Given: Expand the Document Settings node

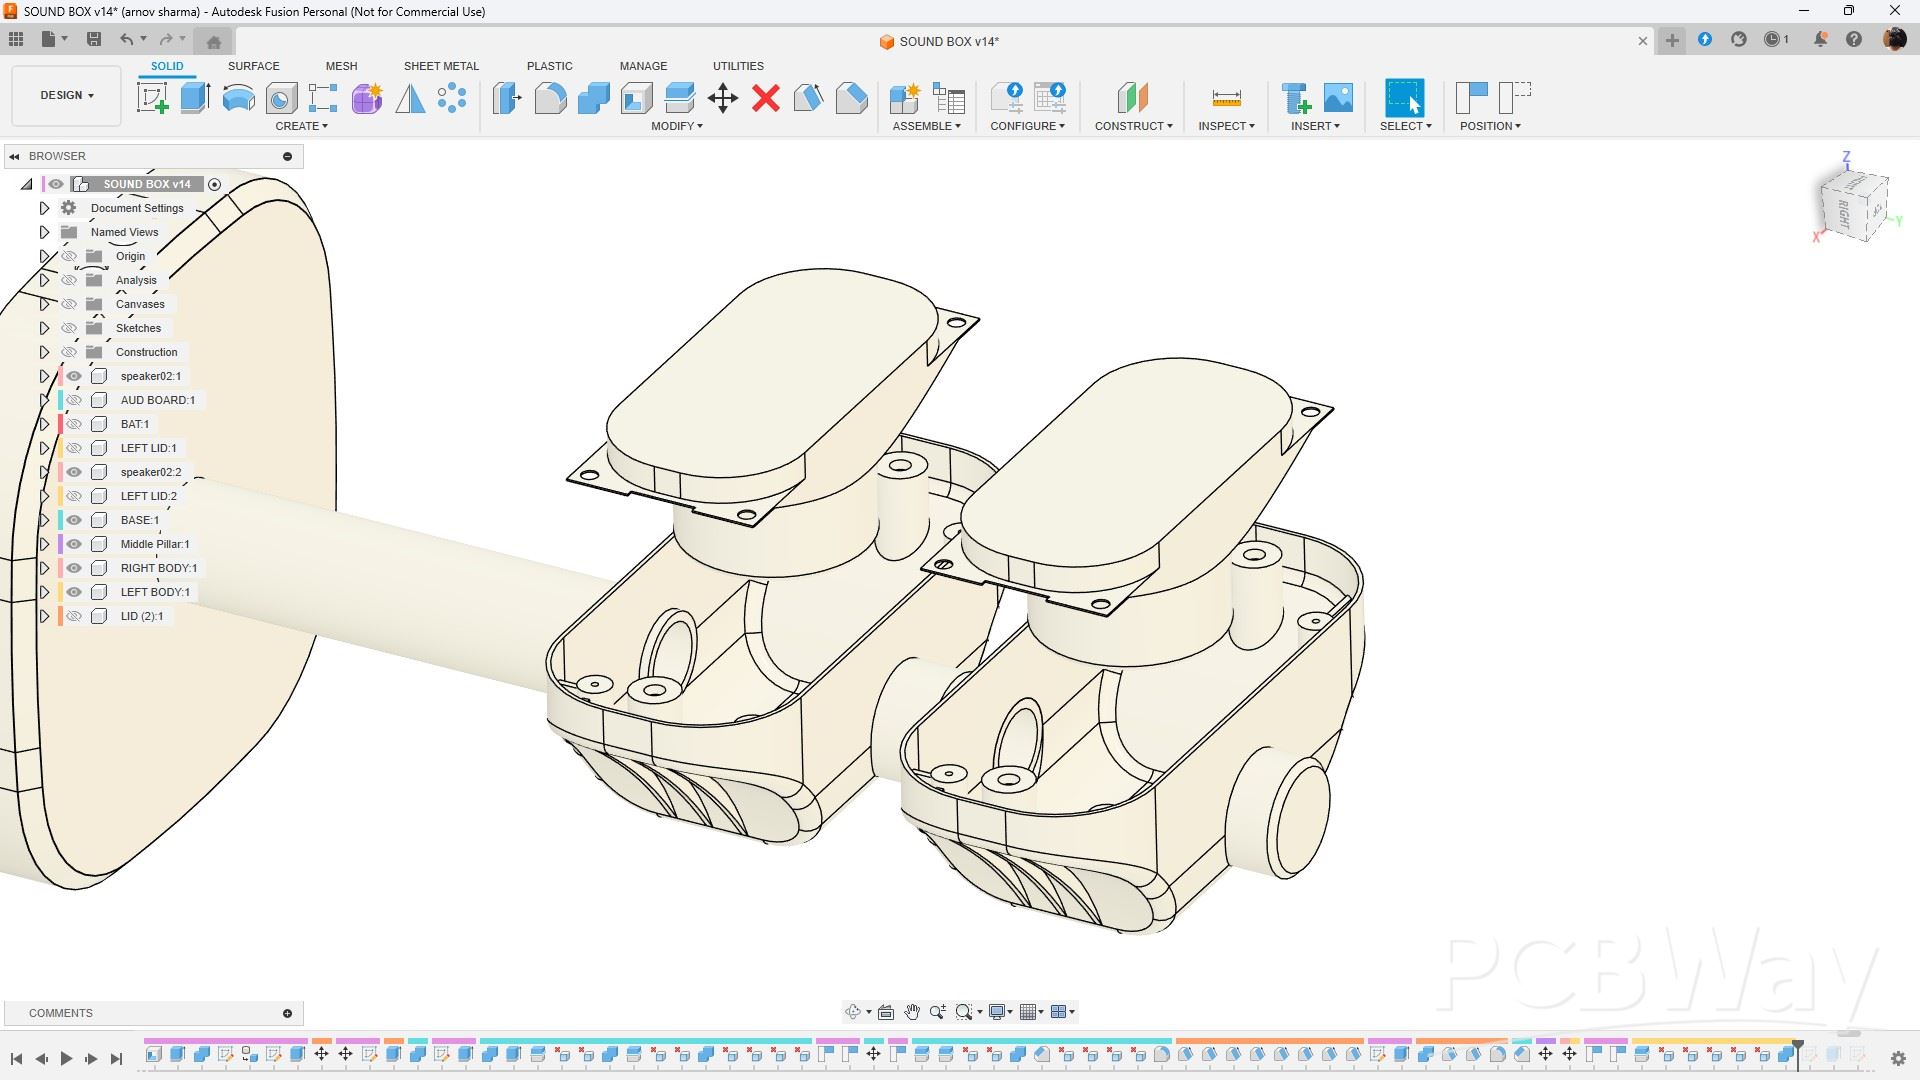Looking at the screenshot, I should (44, 208).
